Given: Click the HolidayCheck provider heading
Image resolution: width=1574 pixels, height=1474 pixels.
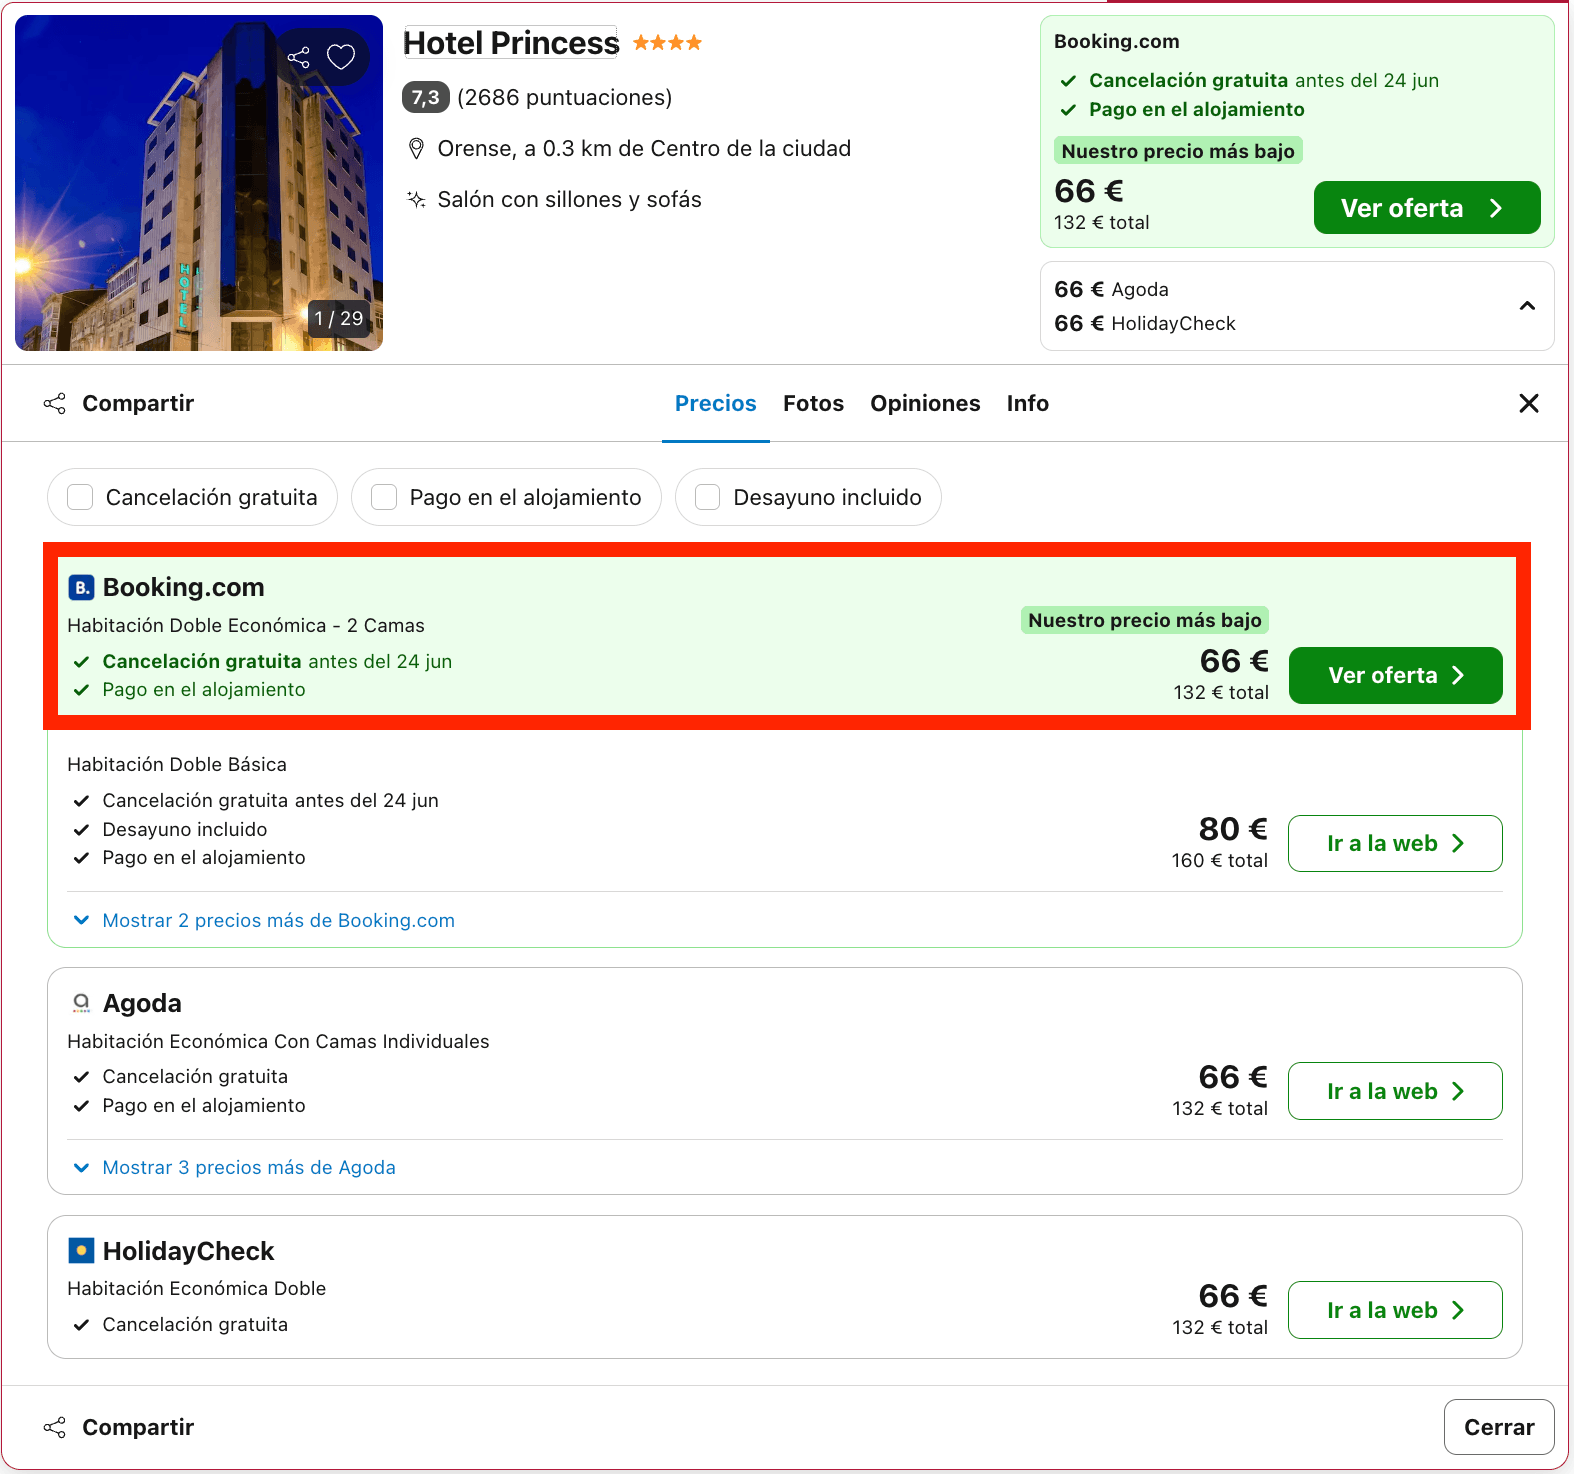Looking at the screenshot, I should tap(188, 1251).
